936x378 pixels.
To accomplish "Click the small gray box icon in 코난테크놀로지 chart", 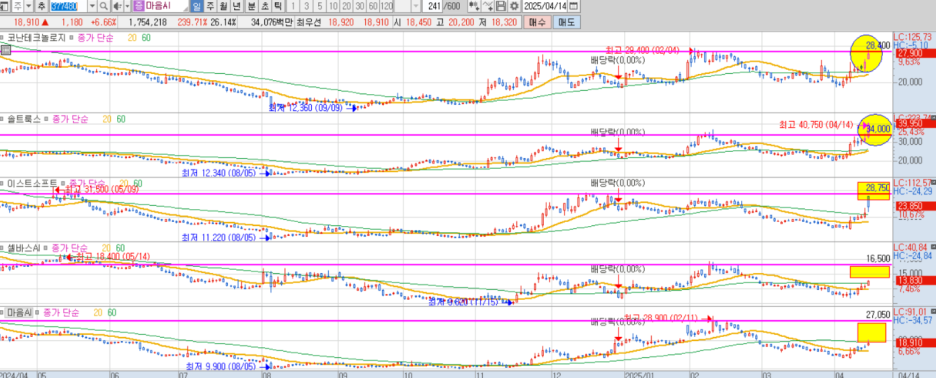I will [6, 51].
